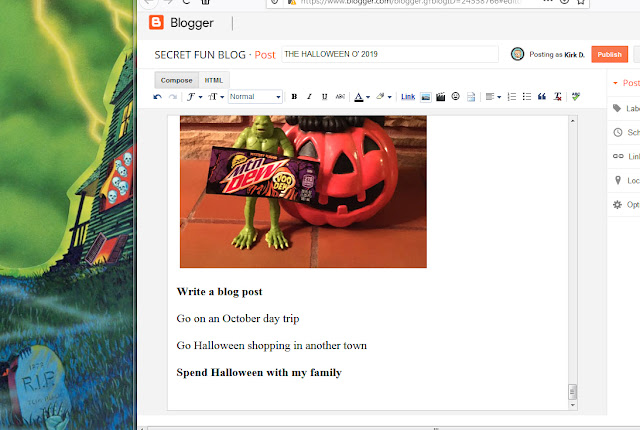Open the Location setting pin icon
Image resolution: width=640 pixels, height=430 pixels.
[618, 180]
